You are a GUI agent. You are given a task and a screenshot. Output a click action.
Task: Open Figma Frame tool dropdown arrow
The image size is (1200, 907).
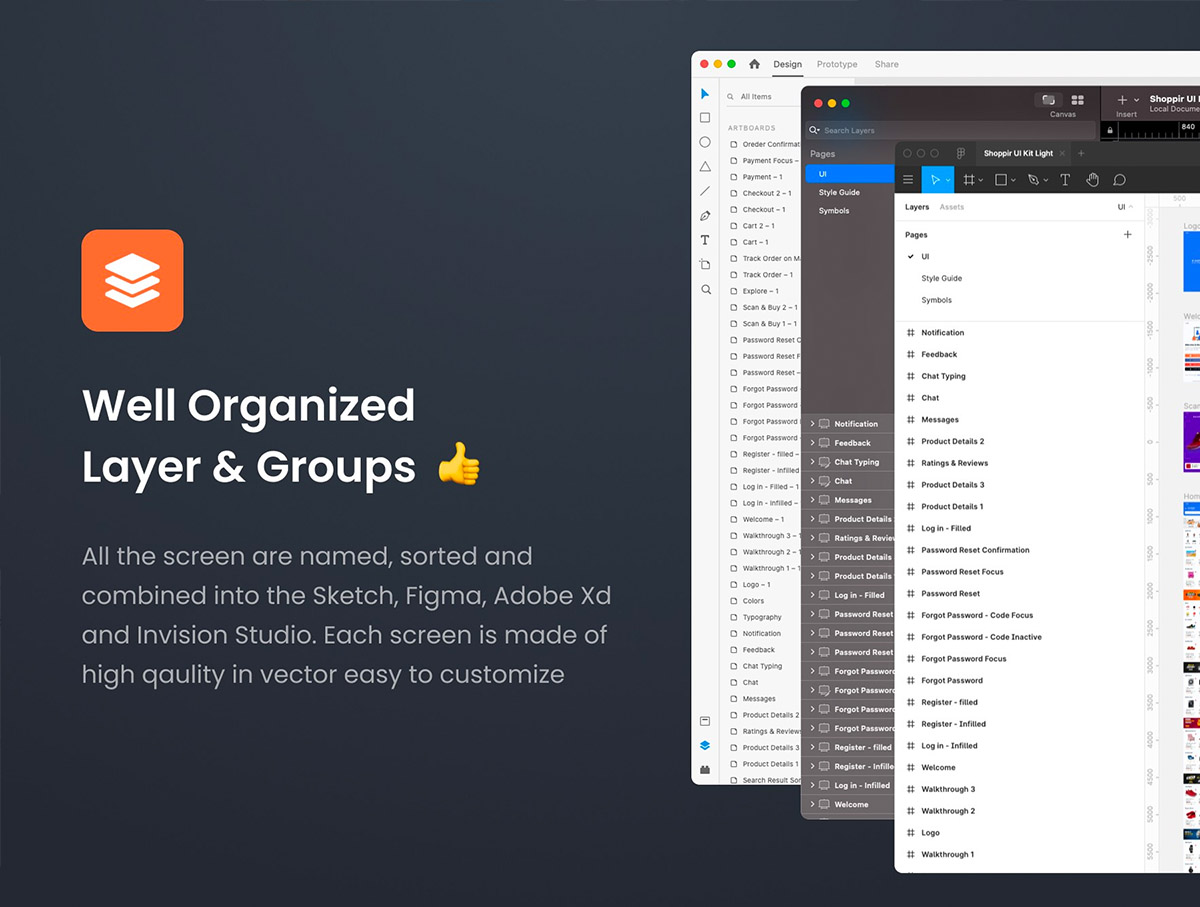(981, 181)
